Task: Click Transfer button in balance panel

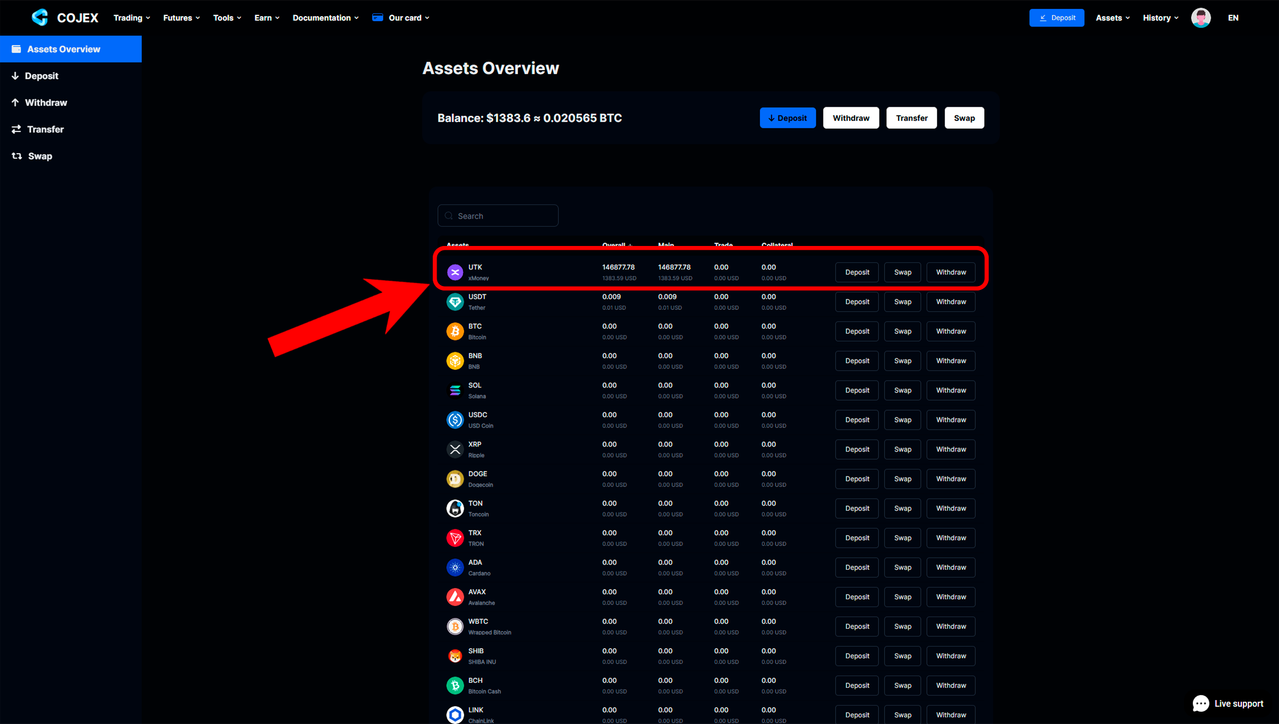Action: 912,118
